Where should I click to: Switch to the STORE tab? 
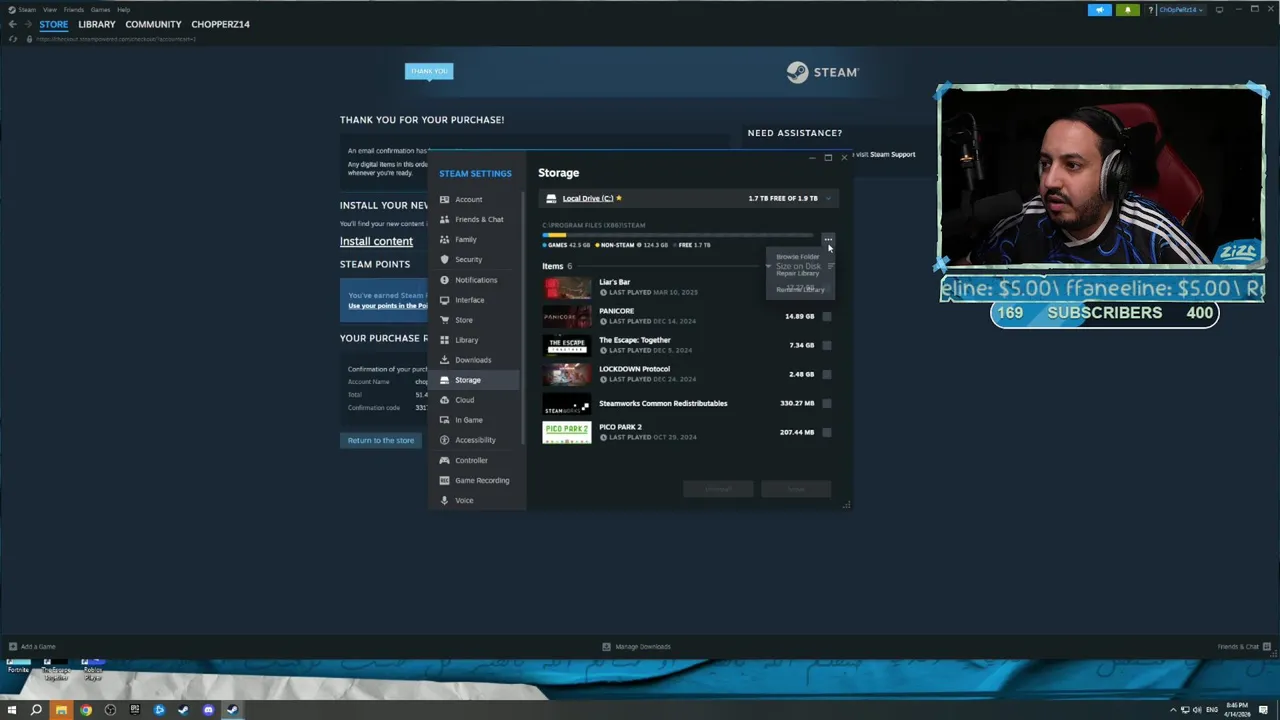pos(54,24)
